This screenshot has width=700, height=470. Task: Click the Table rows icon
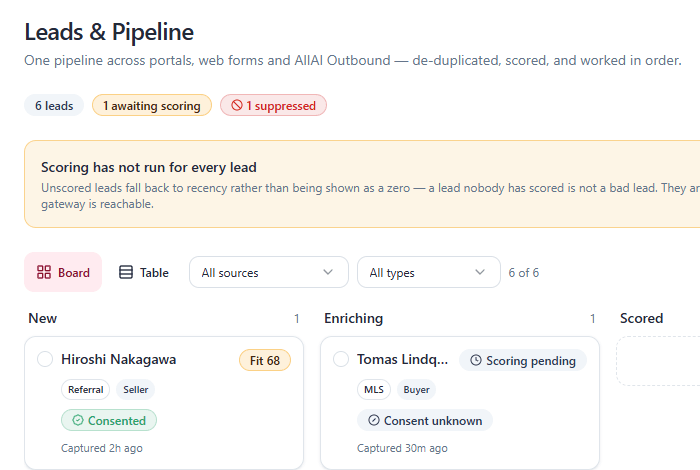126,272
